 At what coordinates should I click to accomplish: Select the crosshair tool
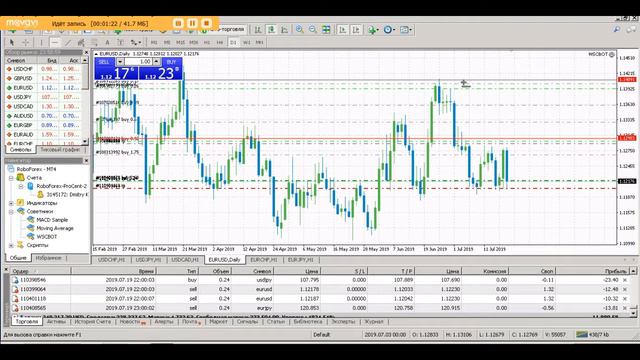tap(25, 42)
